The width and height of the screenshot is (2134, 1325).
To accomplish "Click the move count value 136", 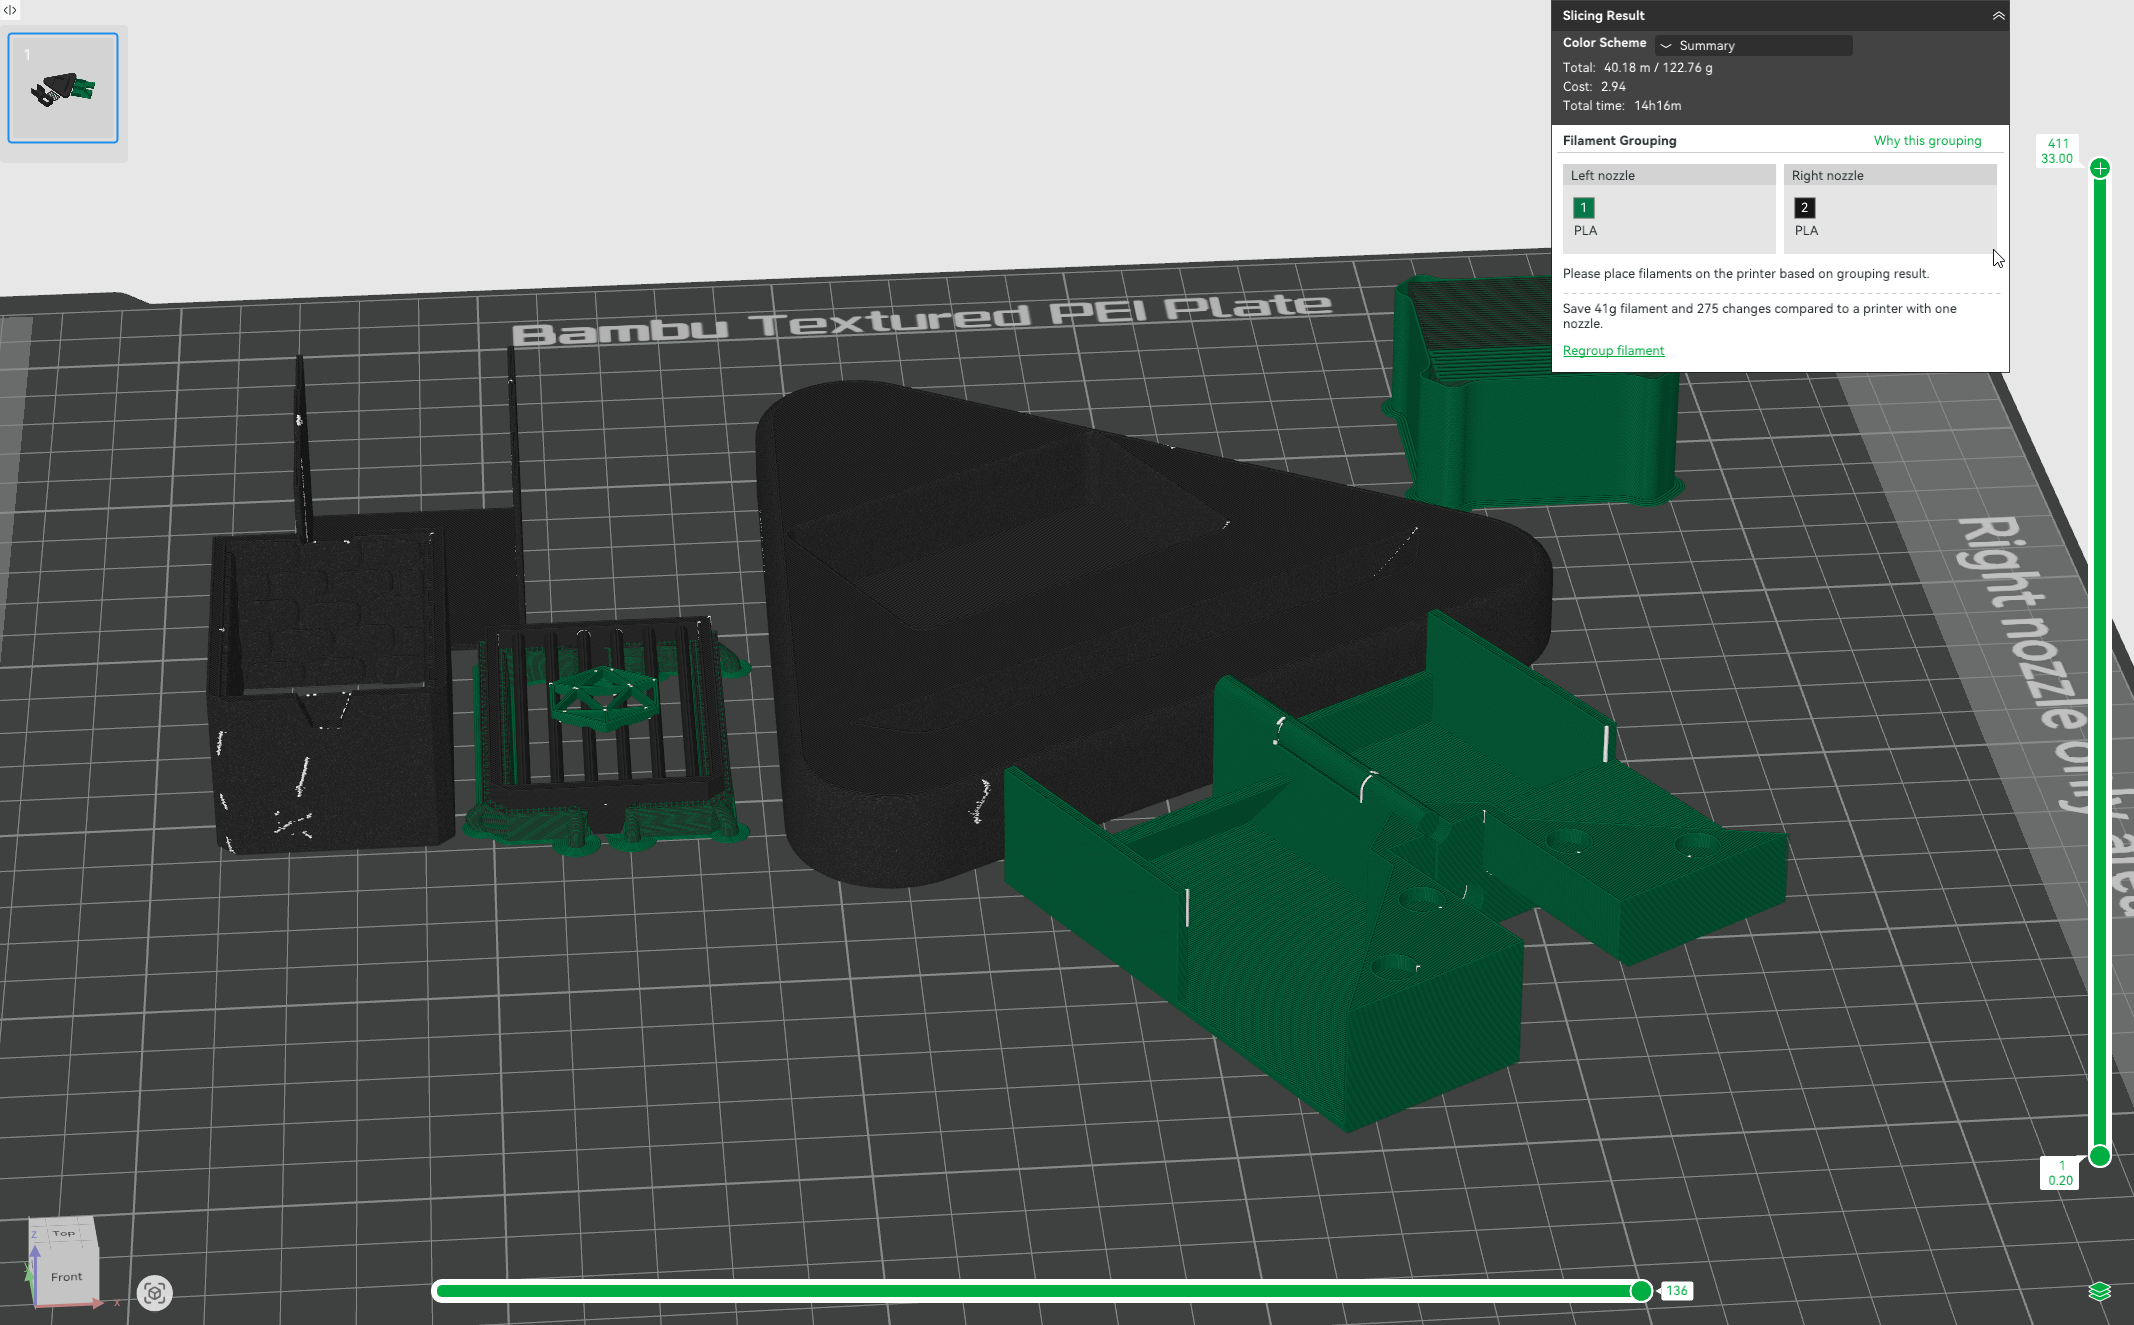I will (1676, 1291).
